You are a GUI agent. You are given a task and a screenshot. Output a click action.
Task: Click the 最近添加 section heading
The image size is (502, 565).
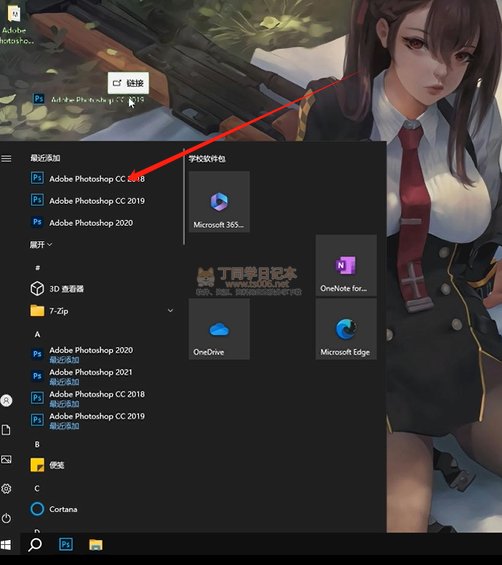pos(45,158)
